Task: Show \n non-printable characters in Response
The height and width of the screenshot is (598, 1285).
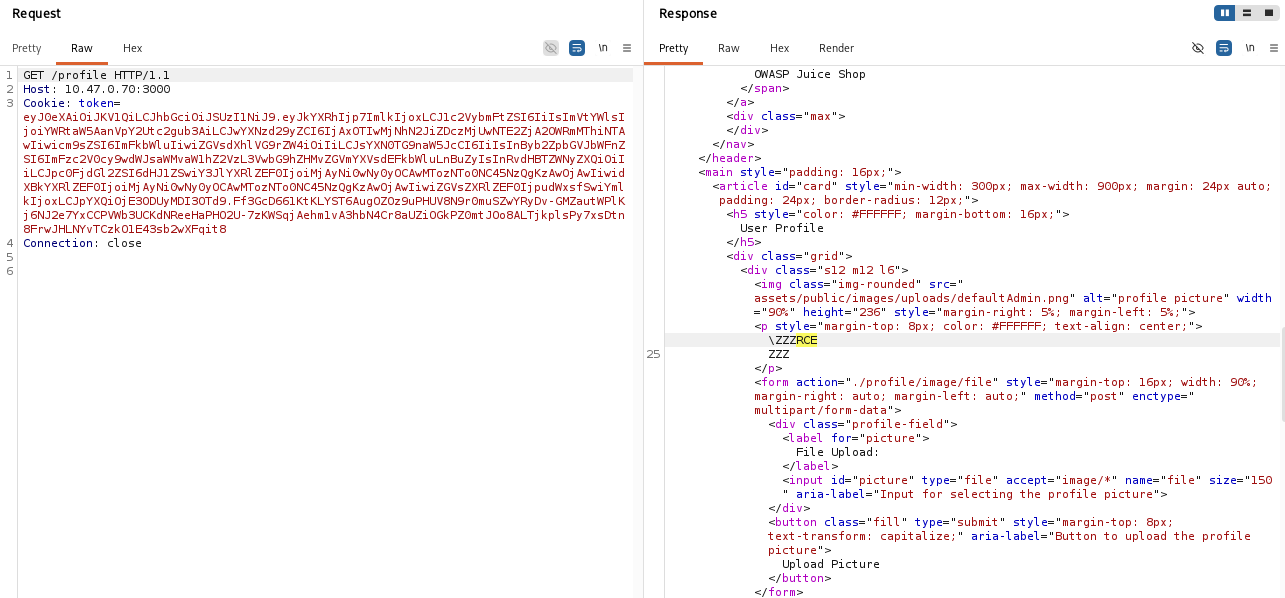Action: pyautogui.click(x=1250, y=48)
